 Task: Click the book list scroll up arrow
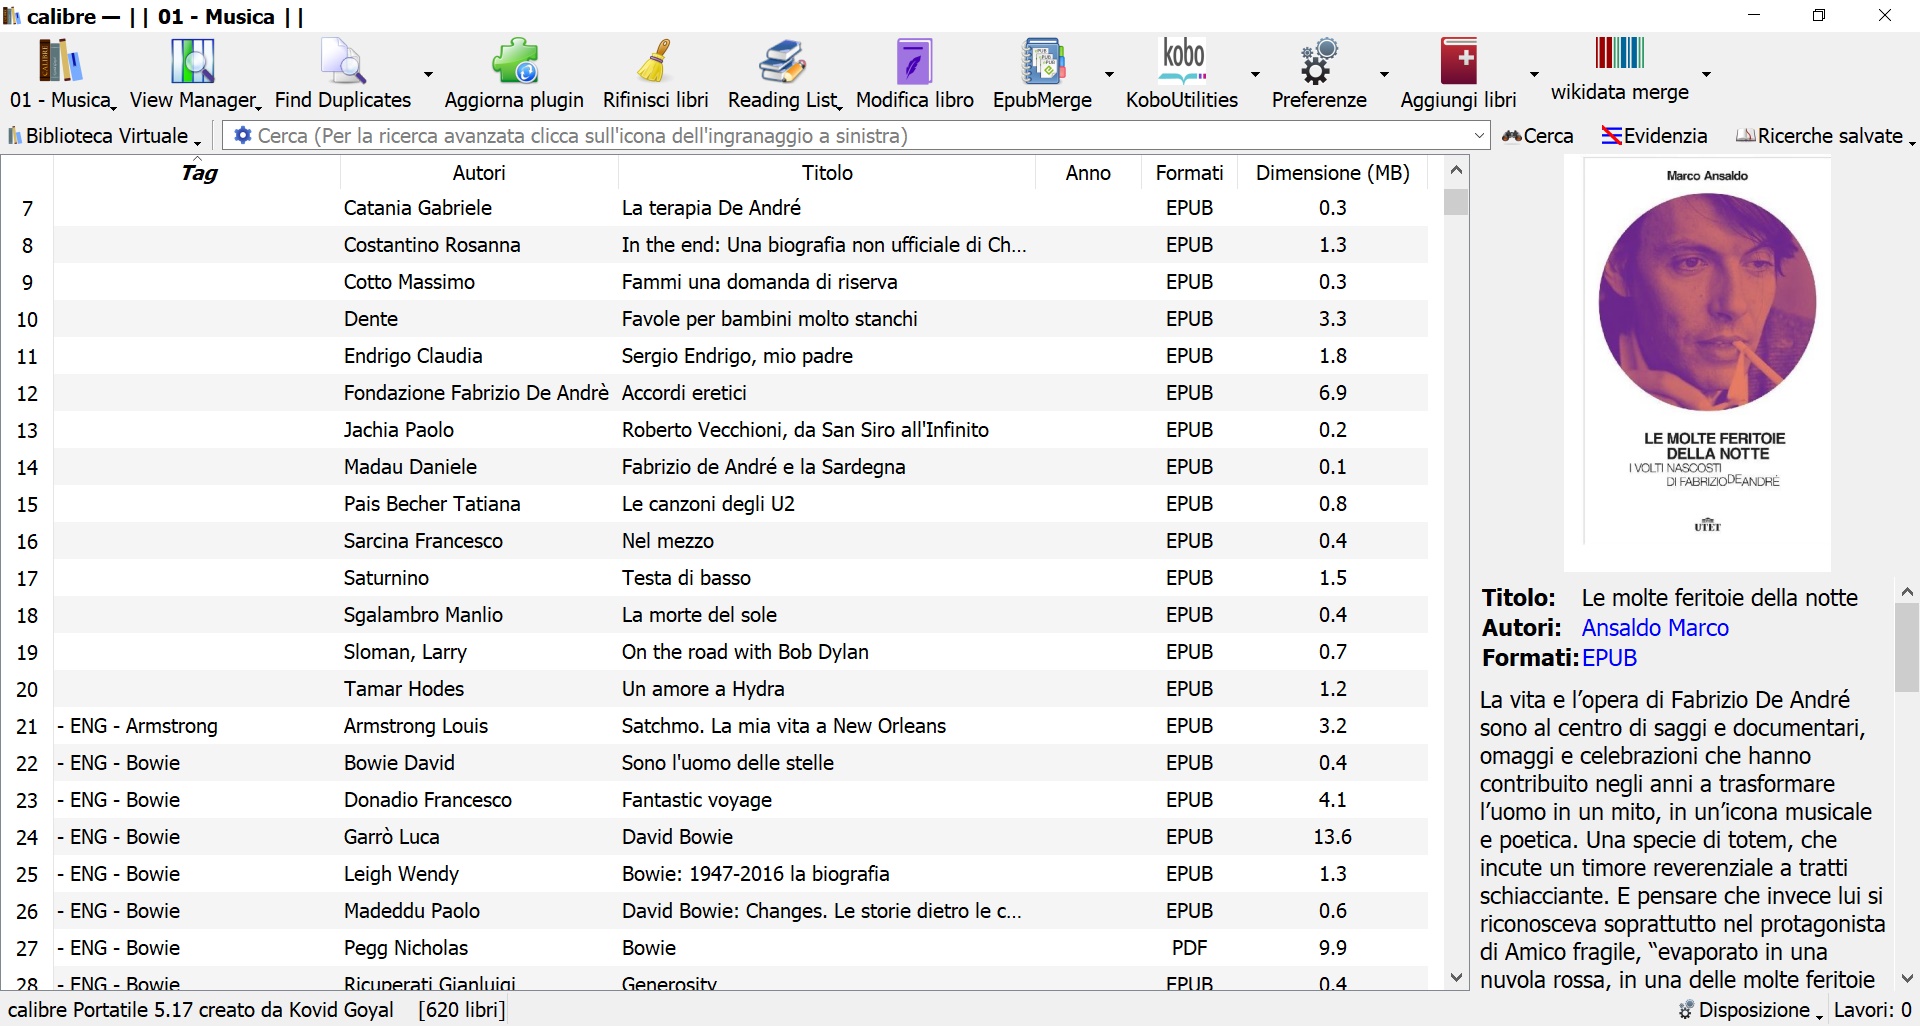pyautogui.click(x=1456, y=171)
